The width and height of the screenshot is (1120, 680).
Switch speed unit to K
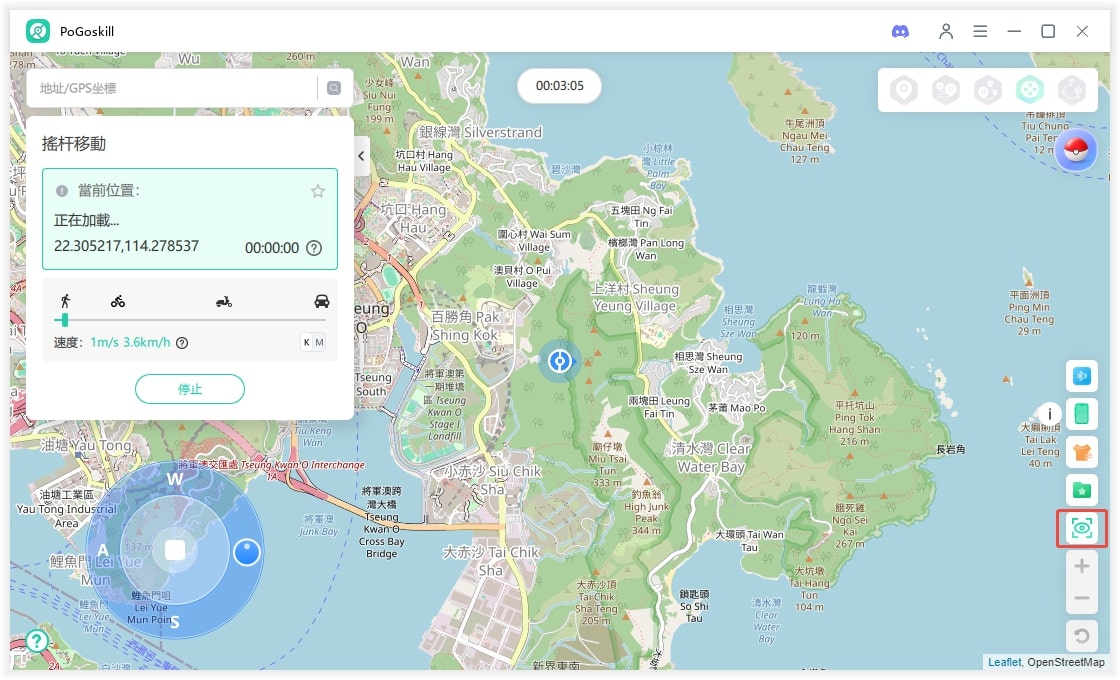(x=306, y=342)
